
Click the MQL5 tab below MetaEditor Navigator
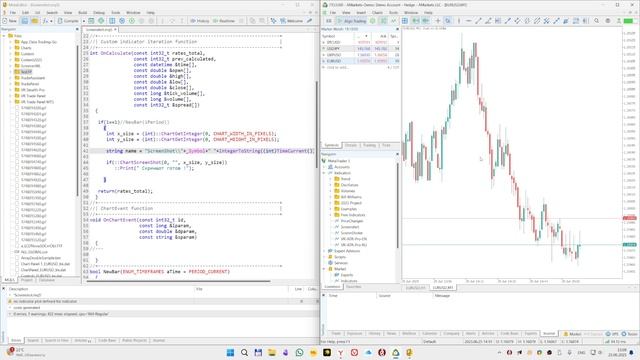pos(9,280)
